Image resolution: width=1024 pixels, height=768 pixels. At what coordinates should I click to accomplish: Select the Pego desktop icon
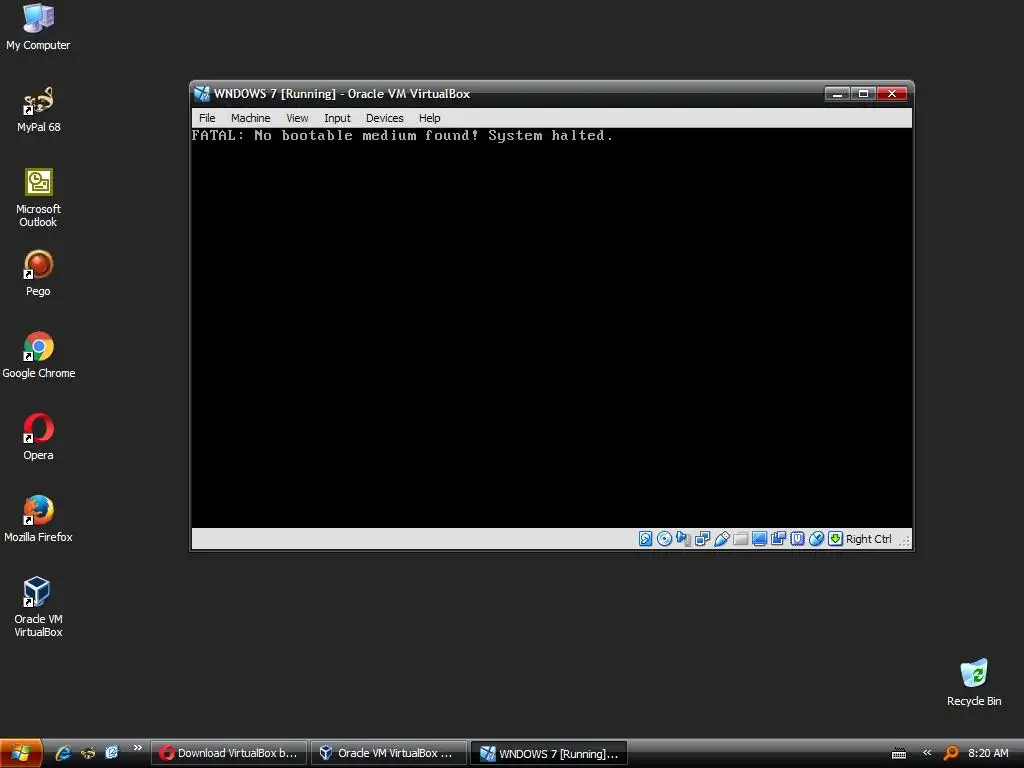pos(38,274)
